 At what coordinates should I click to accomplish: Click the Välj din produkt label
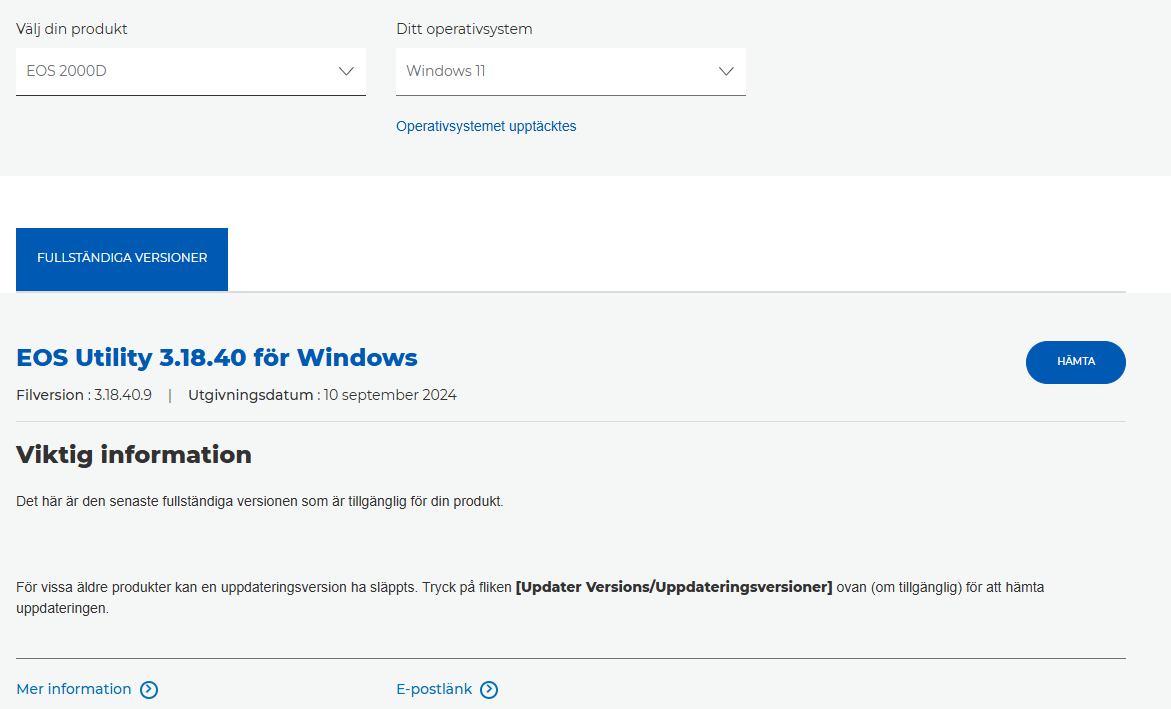pyautogui.click(x=72, y=29)
